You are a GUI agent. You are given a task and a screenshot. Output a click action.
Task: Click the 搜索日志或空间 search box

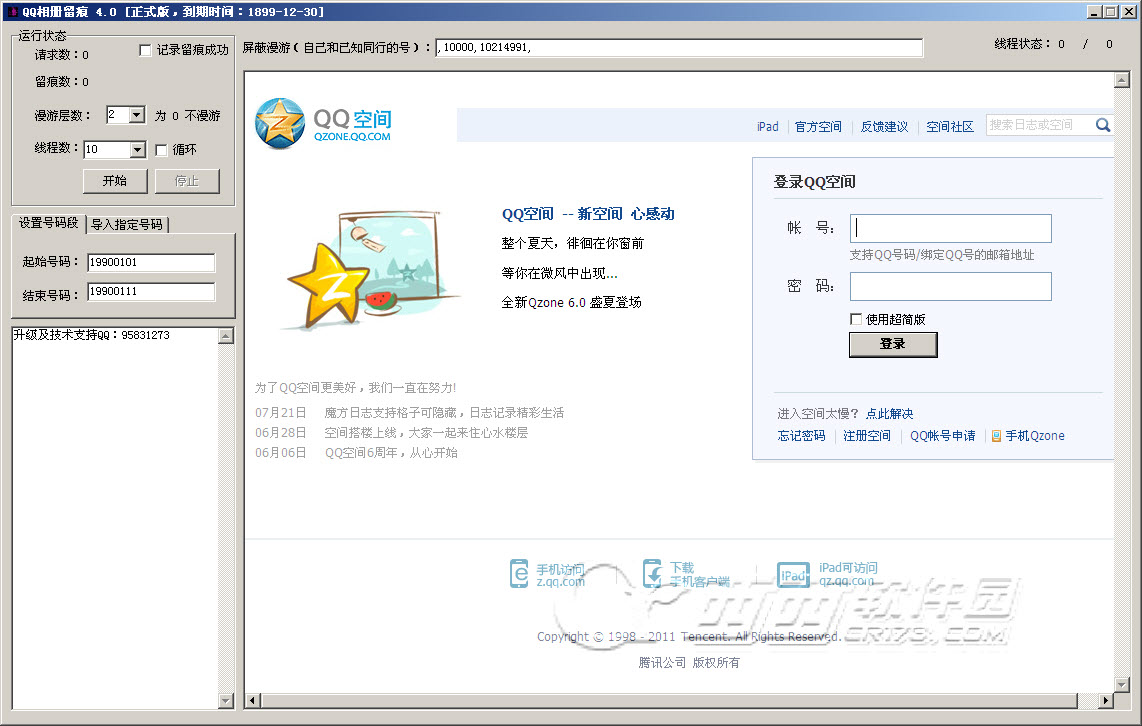pos(1041,125)
